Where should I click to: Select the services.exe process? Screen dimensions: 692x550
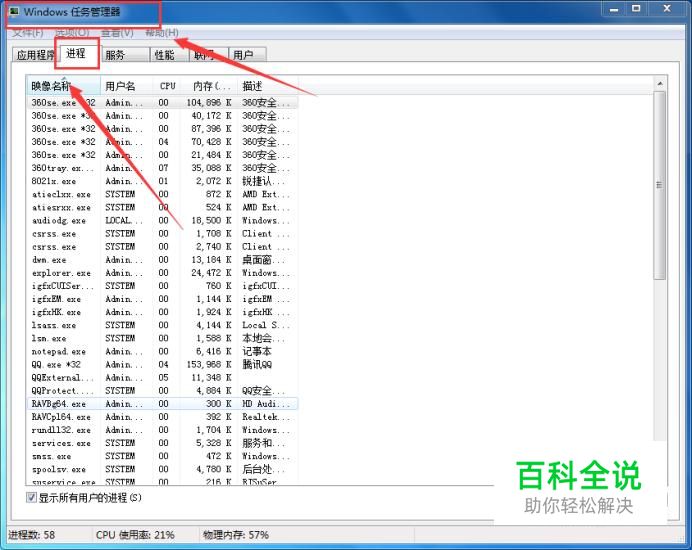[x=162, y=443]
